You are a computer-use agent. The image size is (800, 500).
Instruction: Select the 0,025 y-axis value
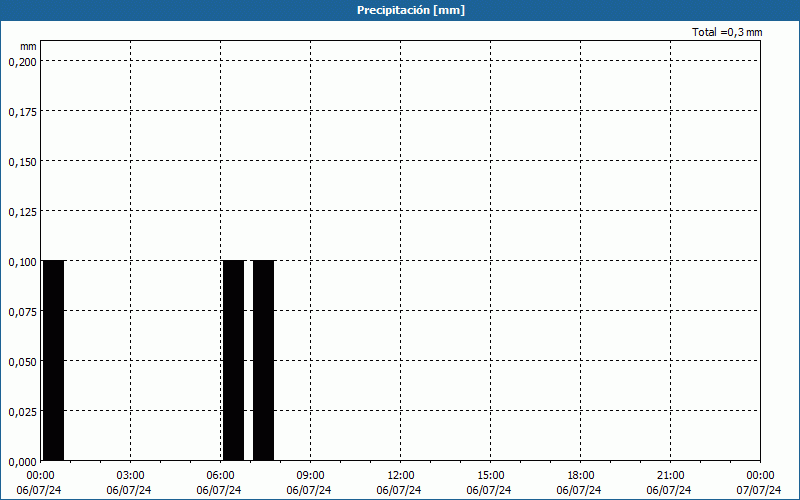click(23, 412)
